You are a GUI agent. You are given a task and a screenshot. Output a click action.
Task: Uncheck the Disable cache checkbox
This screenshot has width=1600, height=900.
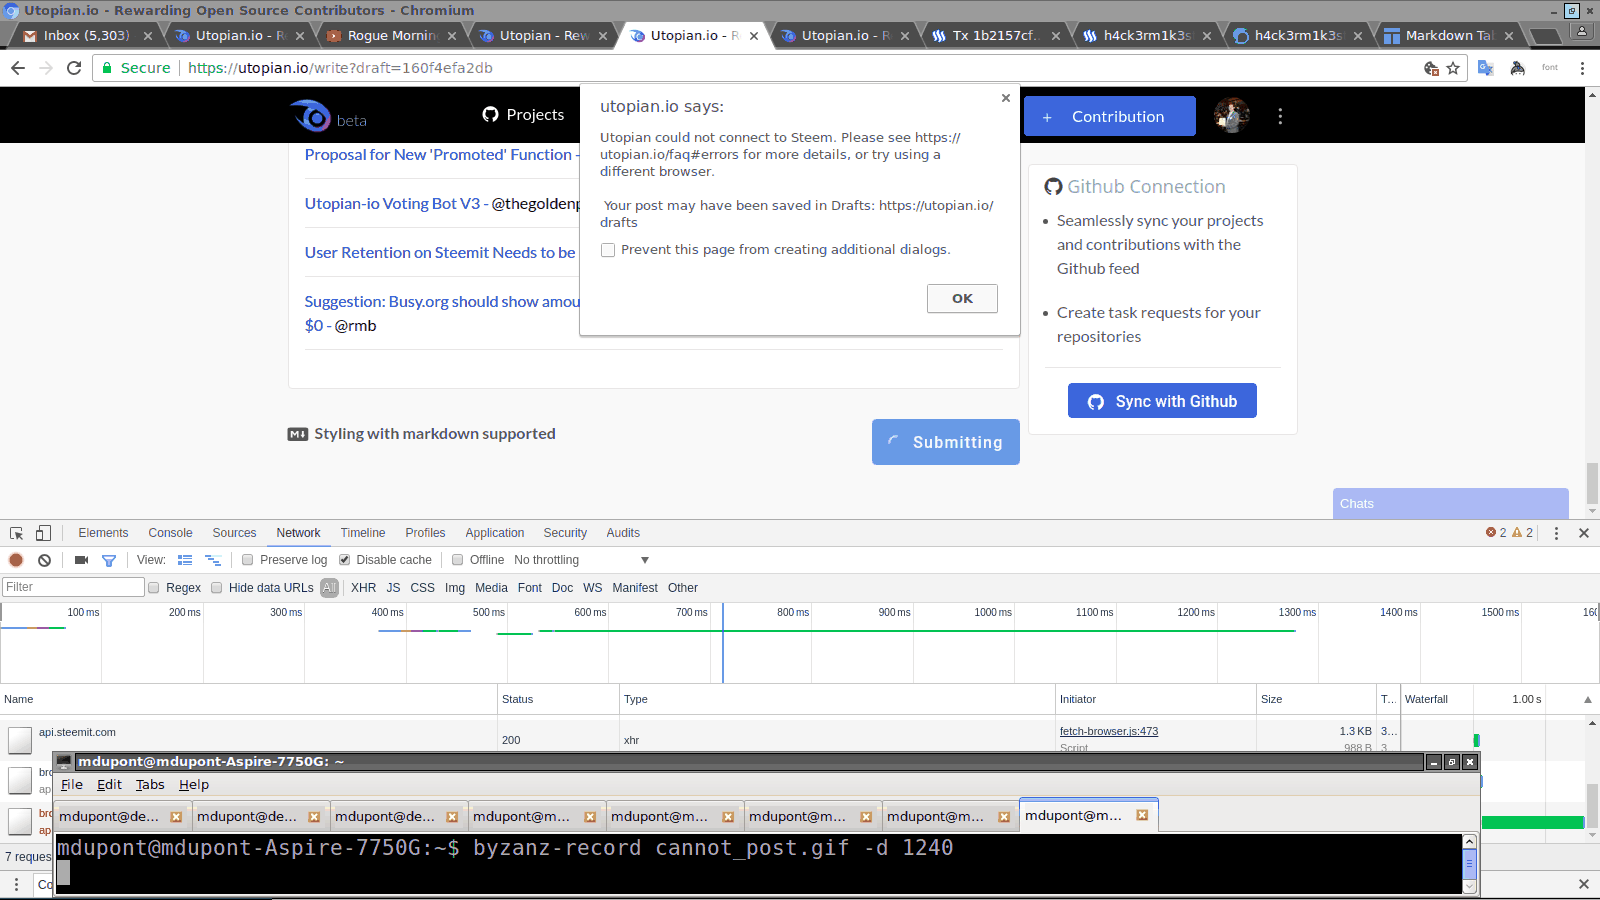tap(344, 560)
